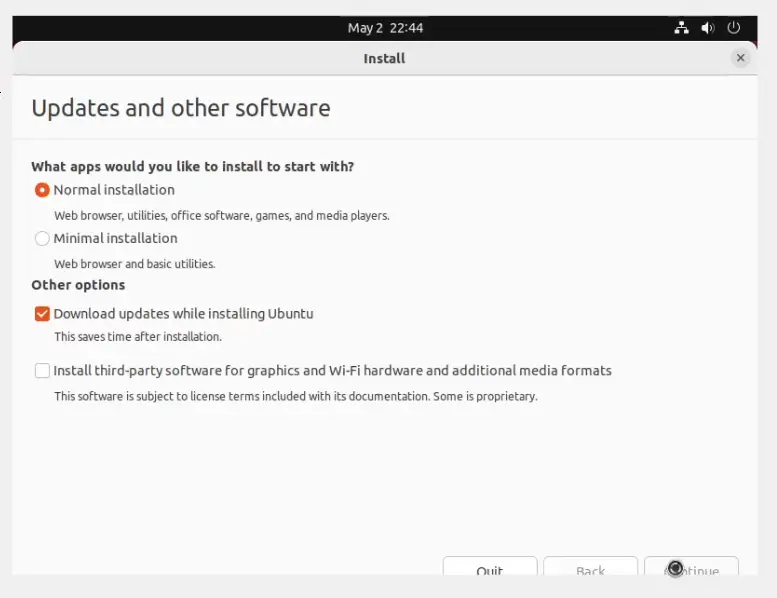The width and height of the screenshot is (777, 598).
Task: Open the clock showing May 2 22:44
Action: tap(385, 28)
